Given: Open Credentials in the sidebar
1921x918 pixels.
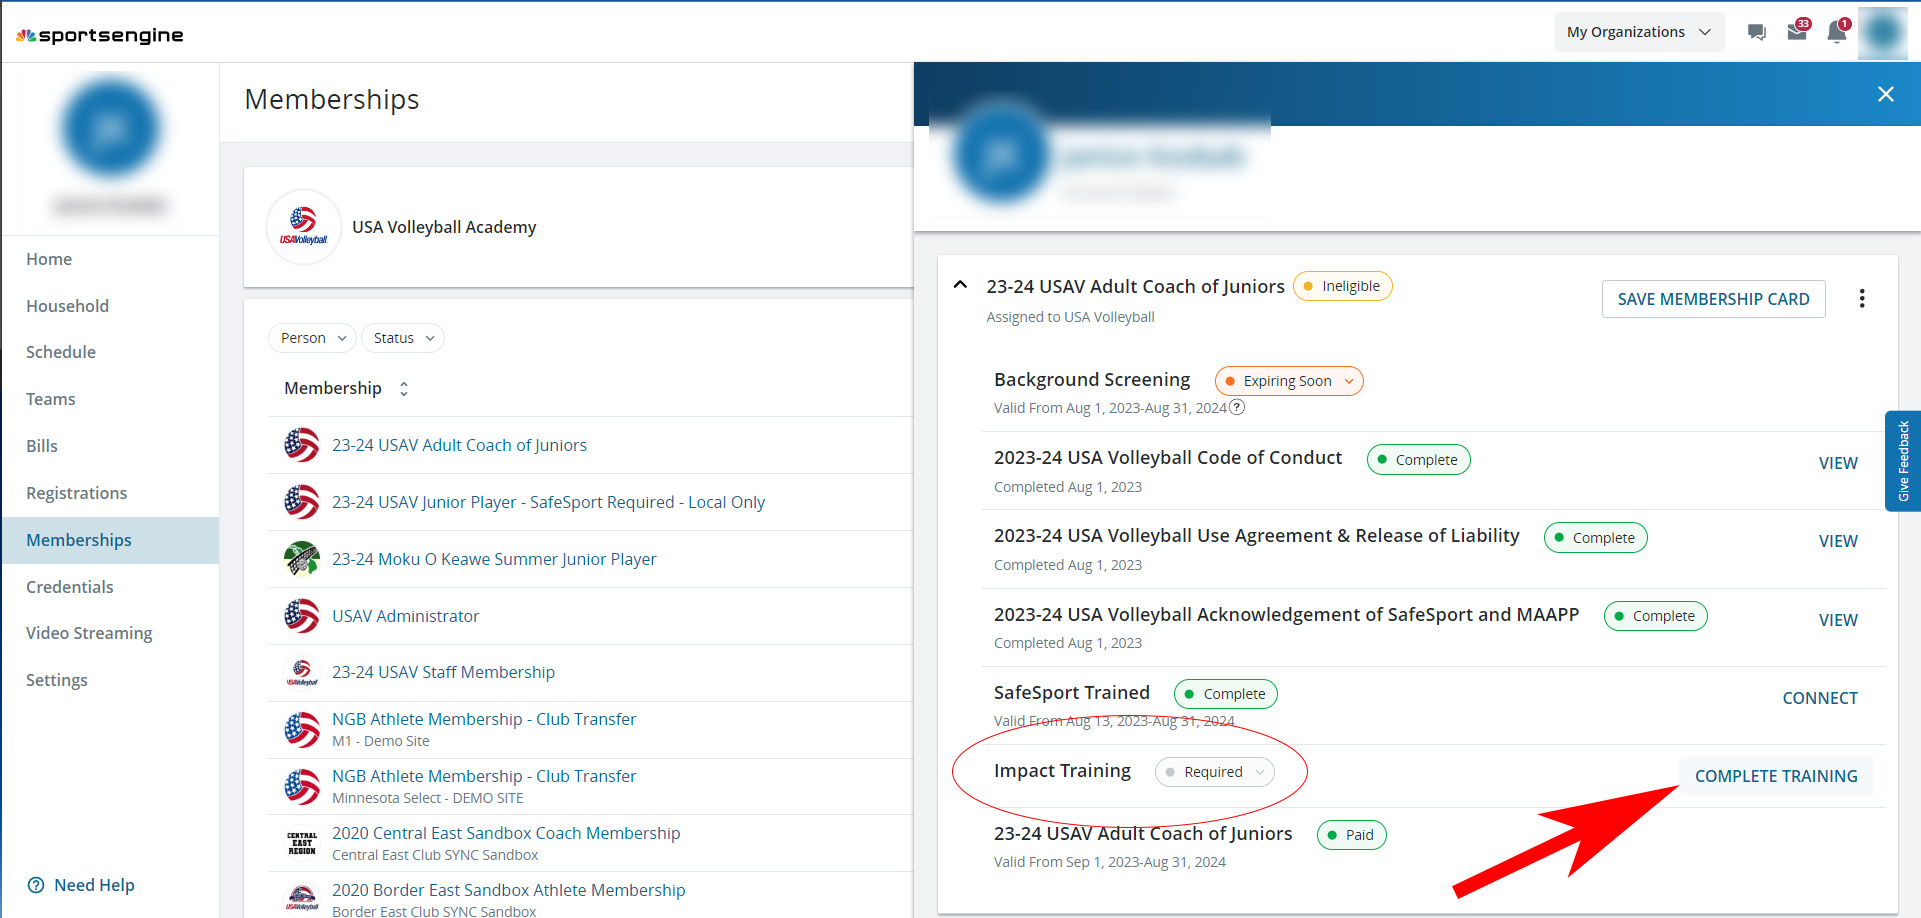Looking at the screenshot, I should (x=69, y=587).
